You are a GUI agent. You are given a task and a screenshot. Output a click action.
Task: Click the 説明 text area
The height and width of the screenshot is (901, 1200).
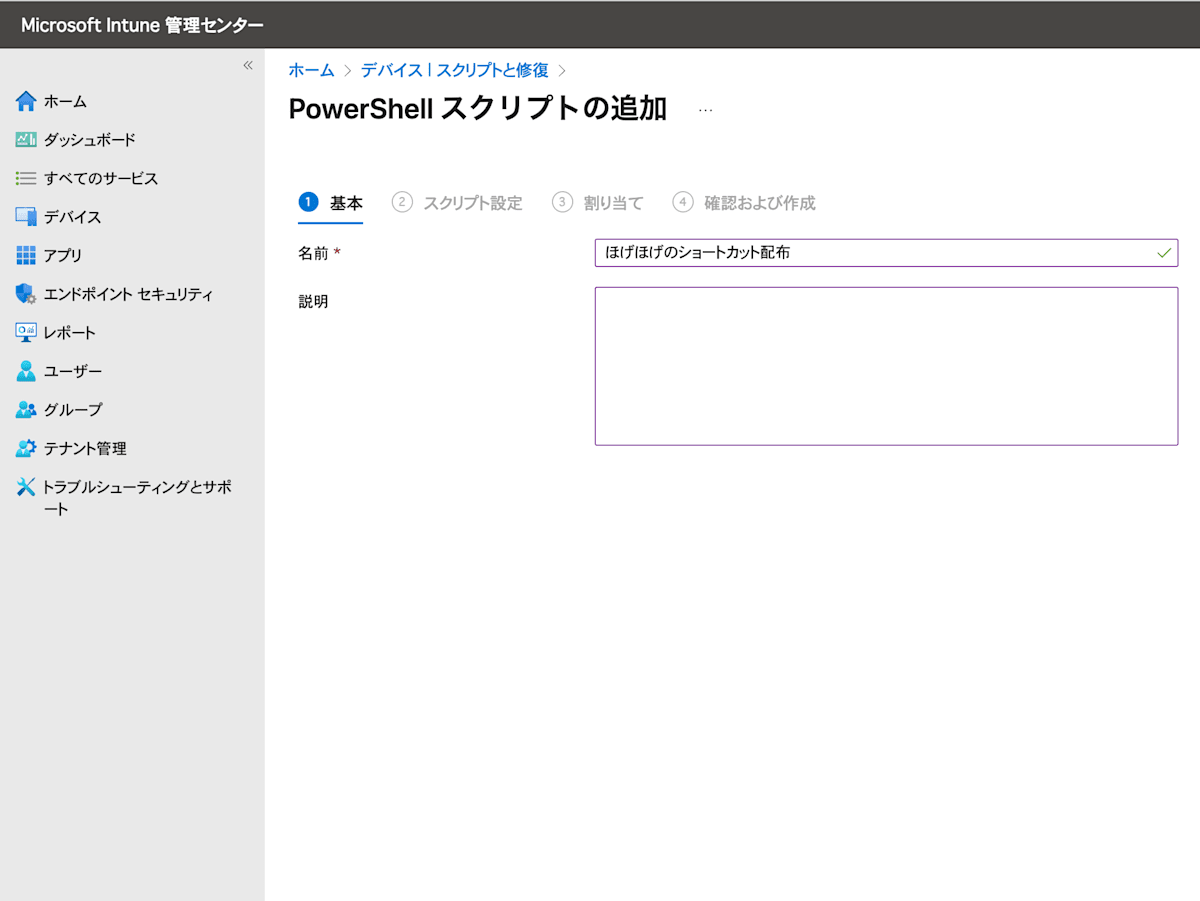886,366
